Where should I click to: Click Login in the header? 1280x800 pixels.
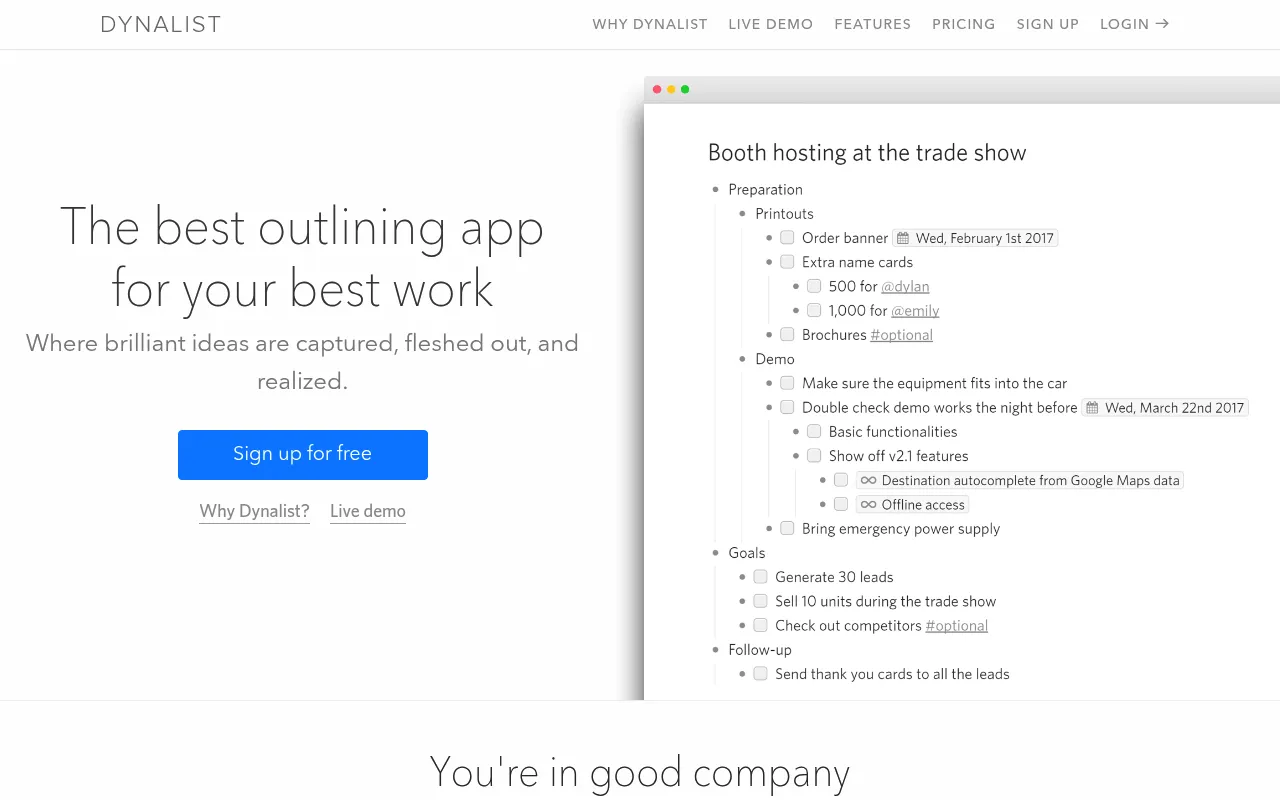tap(1134, 24)
